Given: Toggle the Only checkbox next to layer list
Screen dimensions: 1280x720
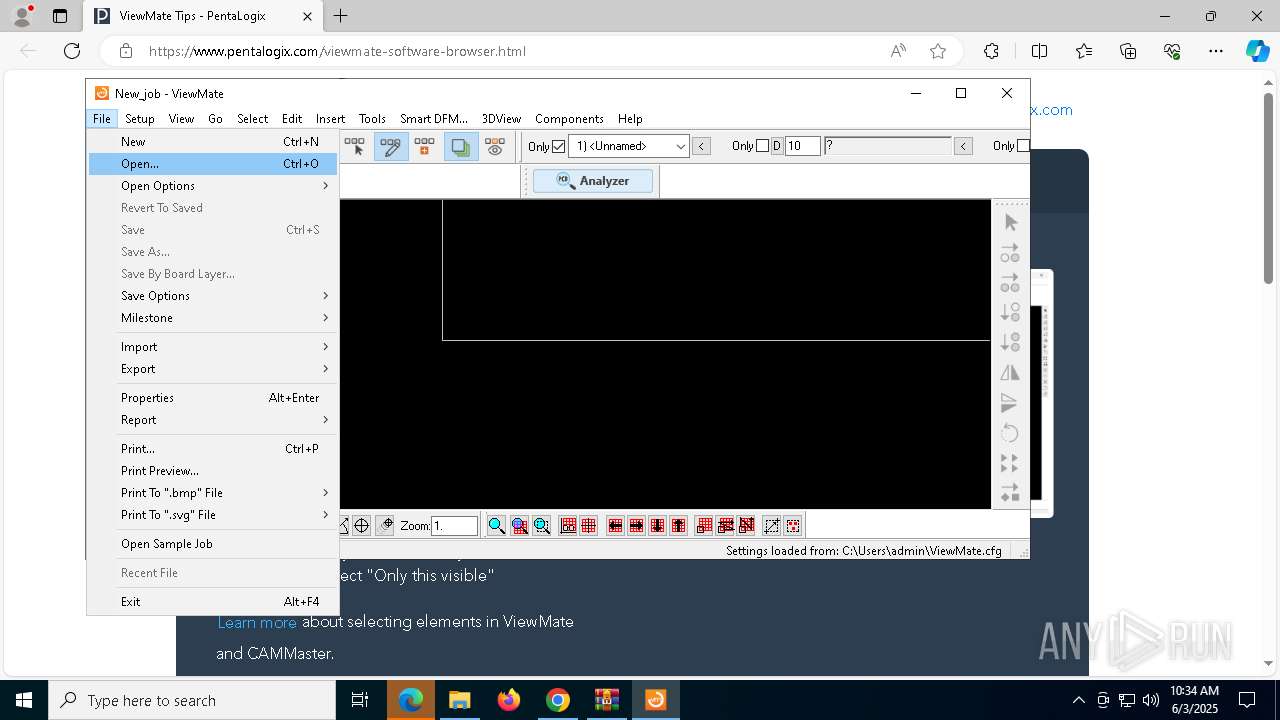Looking at the screenshot, I should click(558, 146).
